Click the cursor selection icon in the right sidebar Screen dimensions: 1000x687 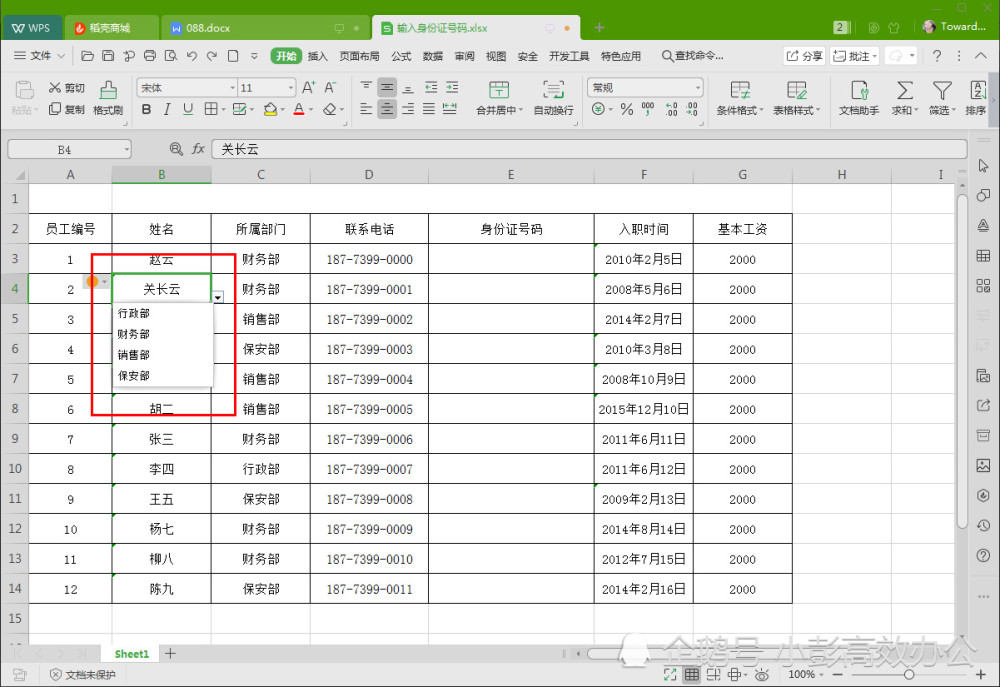[x=983, y=166]
